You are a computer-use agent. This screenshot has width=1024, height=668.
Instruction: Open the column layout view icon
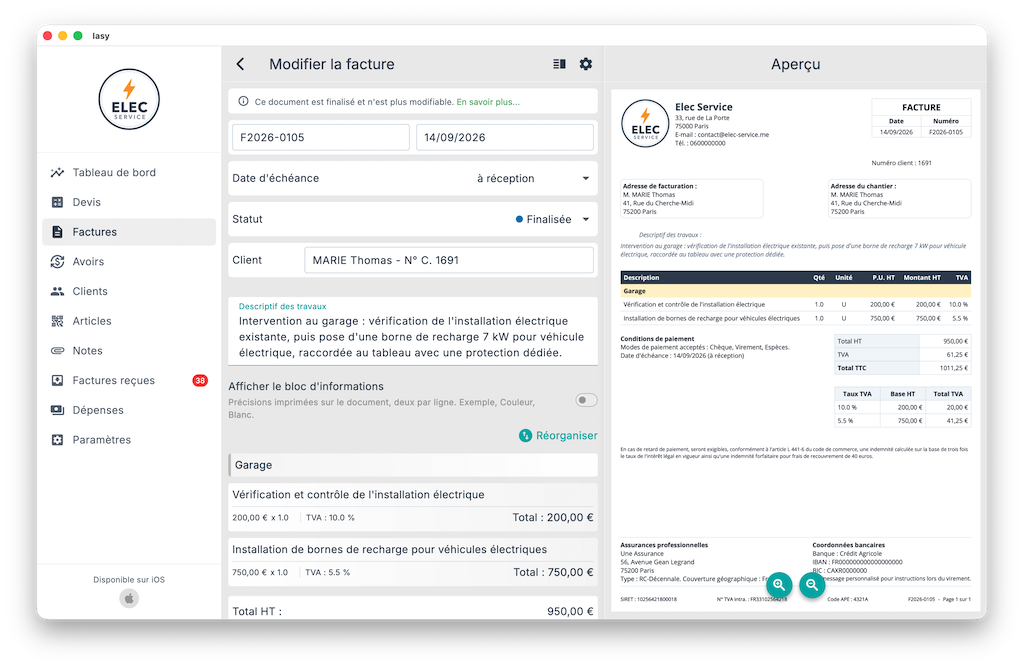pos(559,64)
